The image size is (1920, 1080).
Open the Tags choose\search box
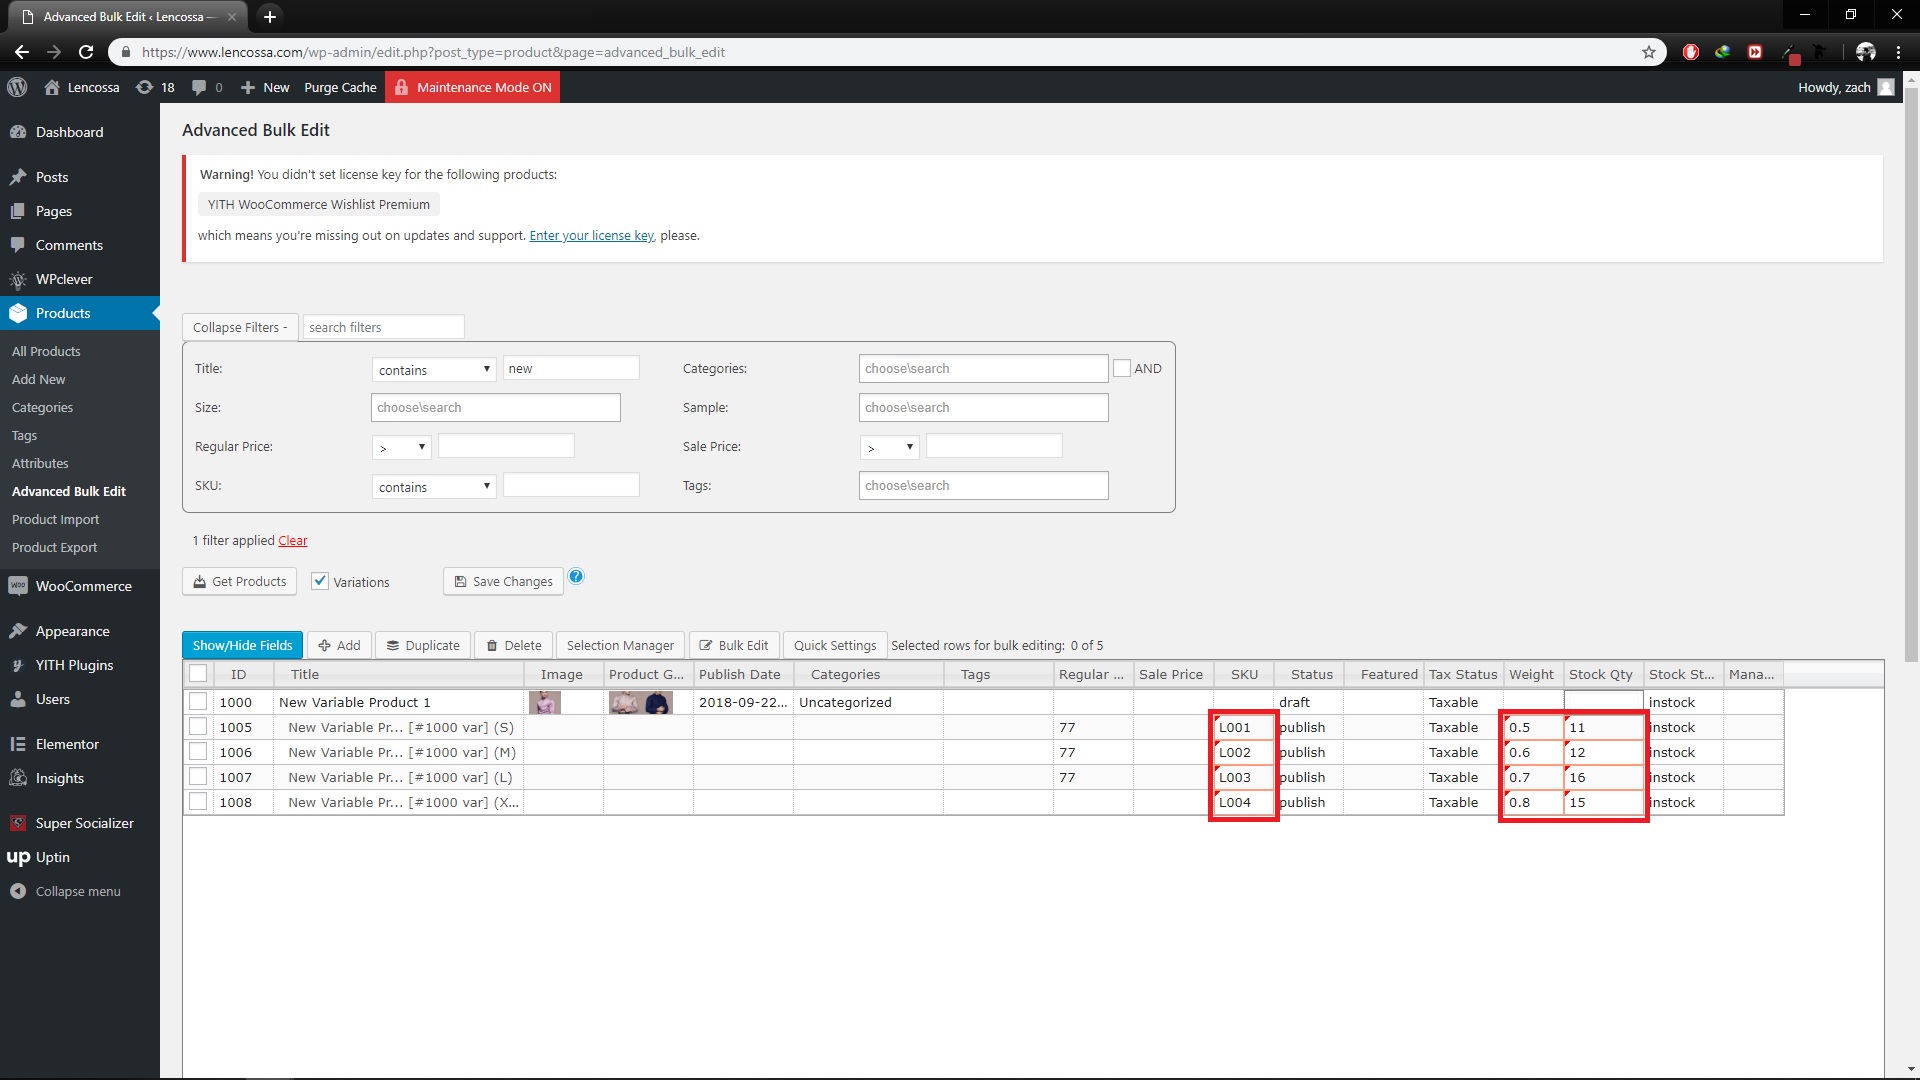983,485
